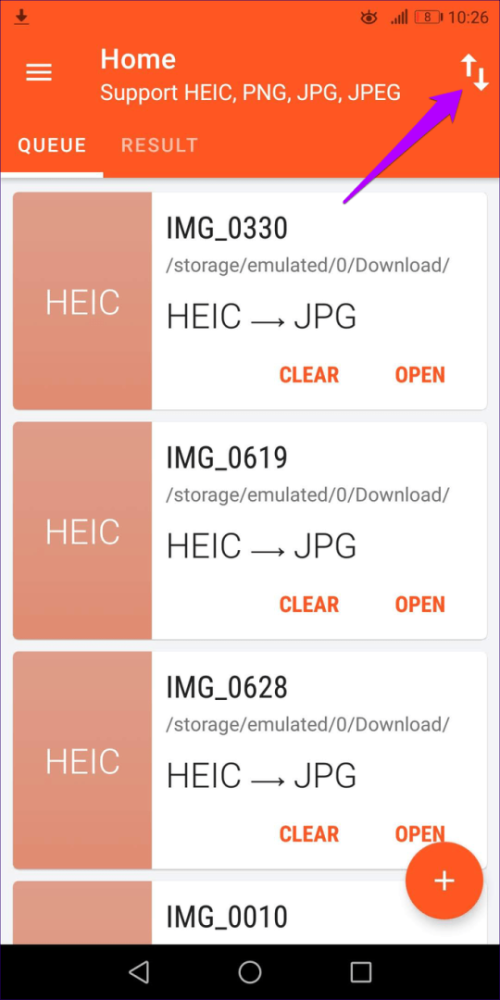Tap the recent apps square icon
The width and height of the screenshot is (500, 1000).
coord(361,972)
